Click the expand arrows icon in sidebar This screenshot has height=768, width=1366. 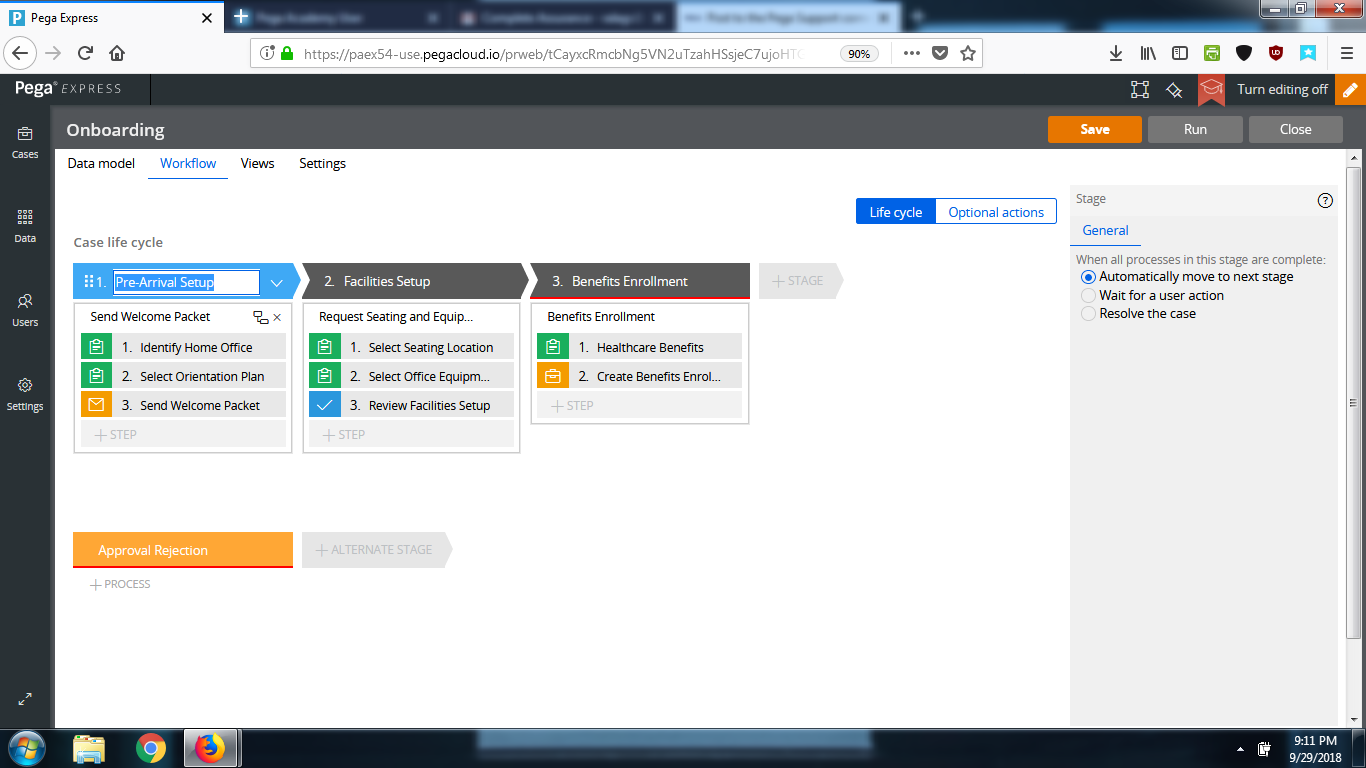[x=25, y=700]
